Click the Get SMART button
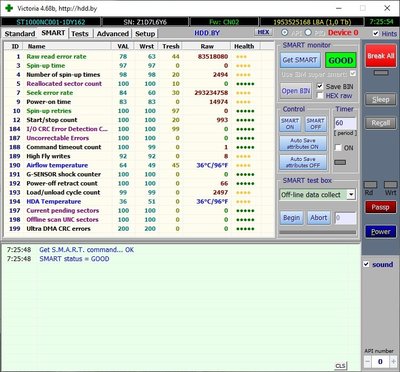The height and width of the screenshot is (372, 400). tap(300, 60)
